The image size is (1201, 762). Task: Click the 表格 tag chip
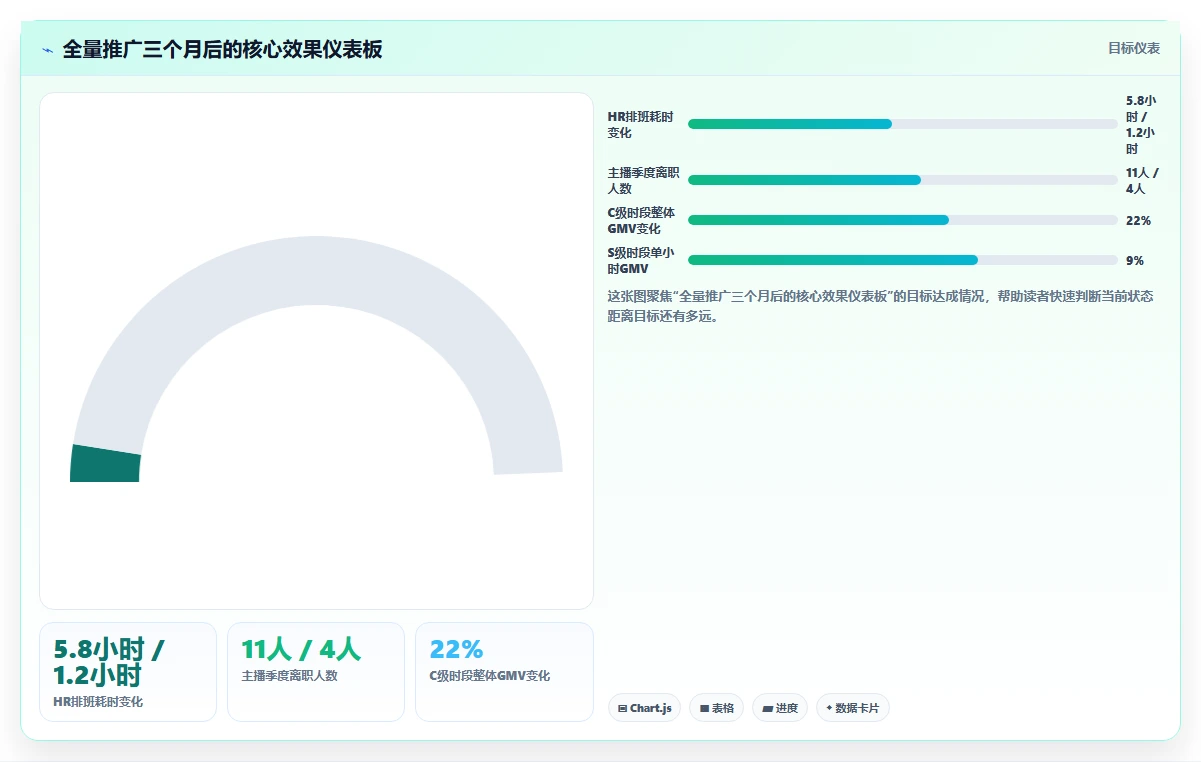pyautogui.click(x=717, y=708)
